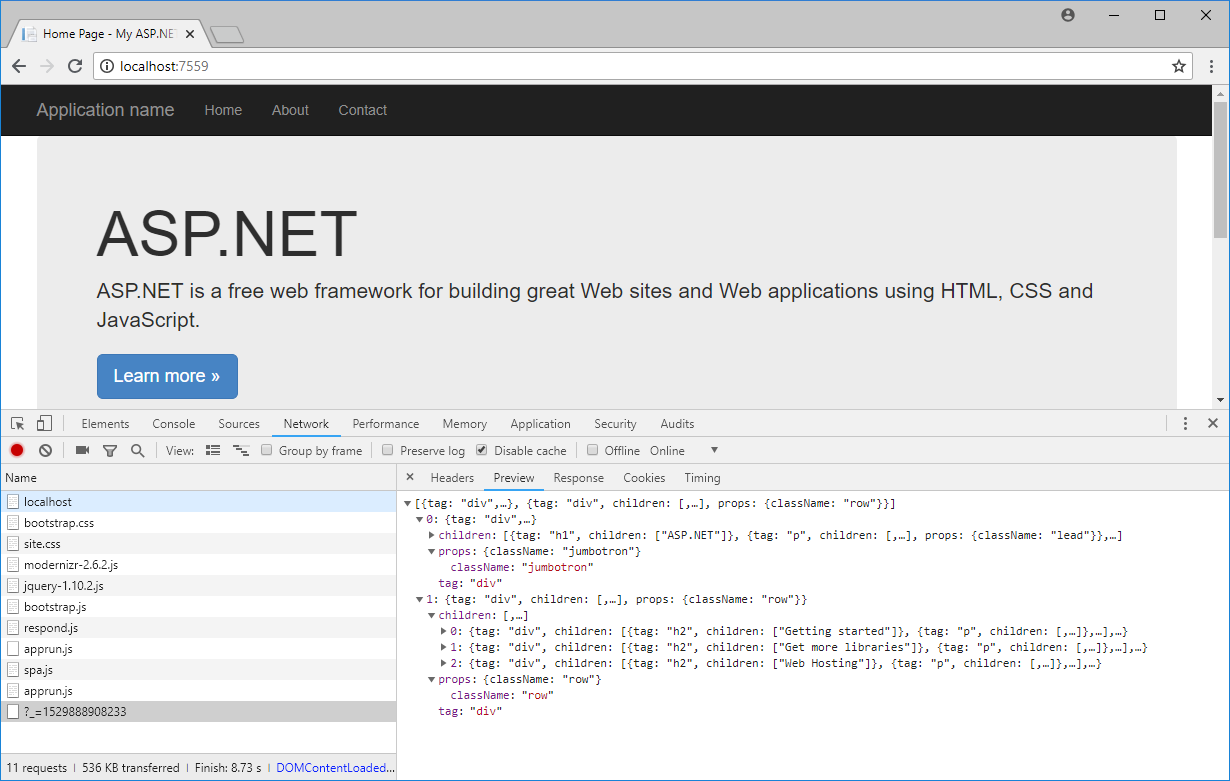Enable the Preserve log checkbox
Viewport: 1230px width, 781px height.
click(387, 450)
